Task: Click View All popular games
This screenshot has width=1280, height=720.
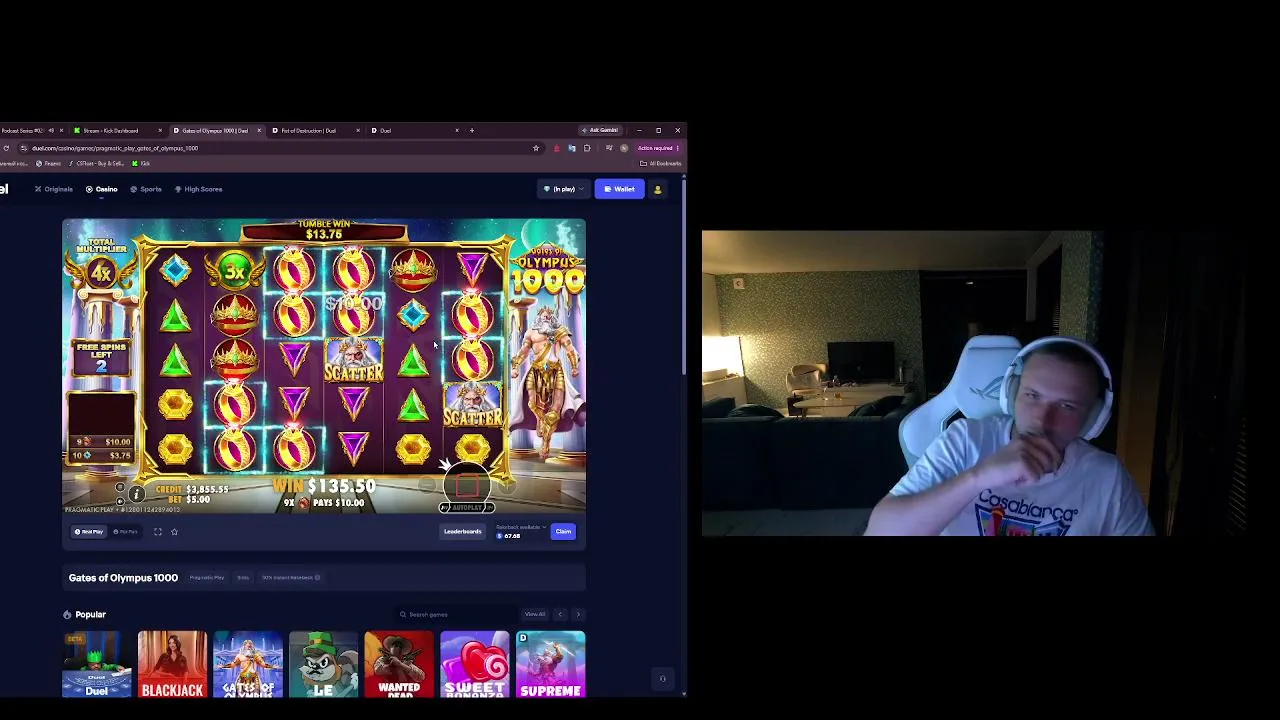Action: click(535, 614)
